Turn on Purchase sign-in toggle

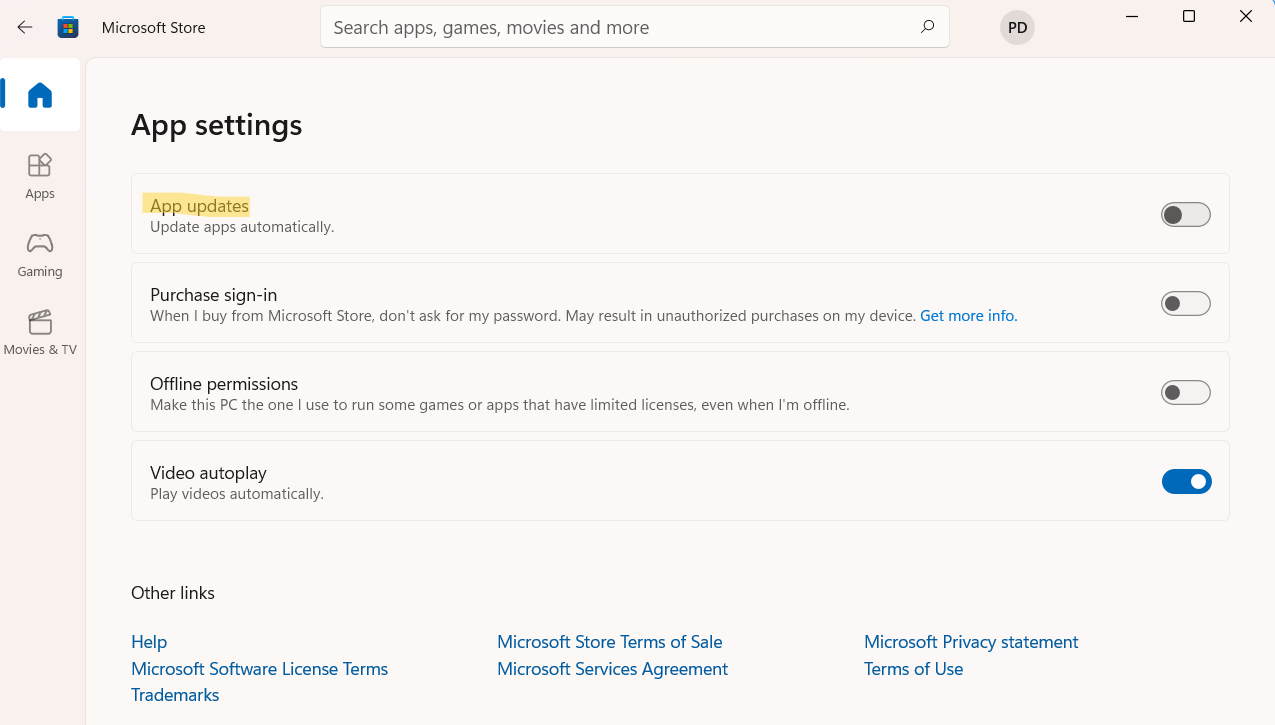click(1185, 304)
